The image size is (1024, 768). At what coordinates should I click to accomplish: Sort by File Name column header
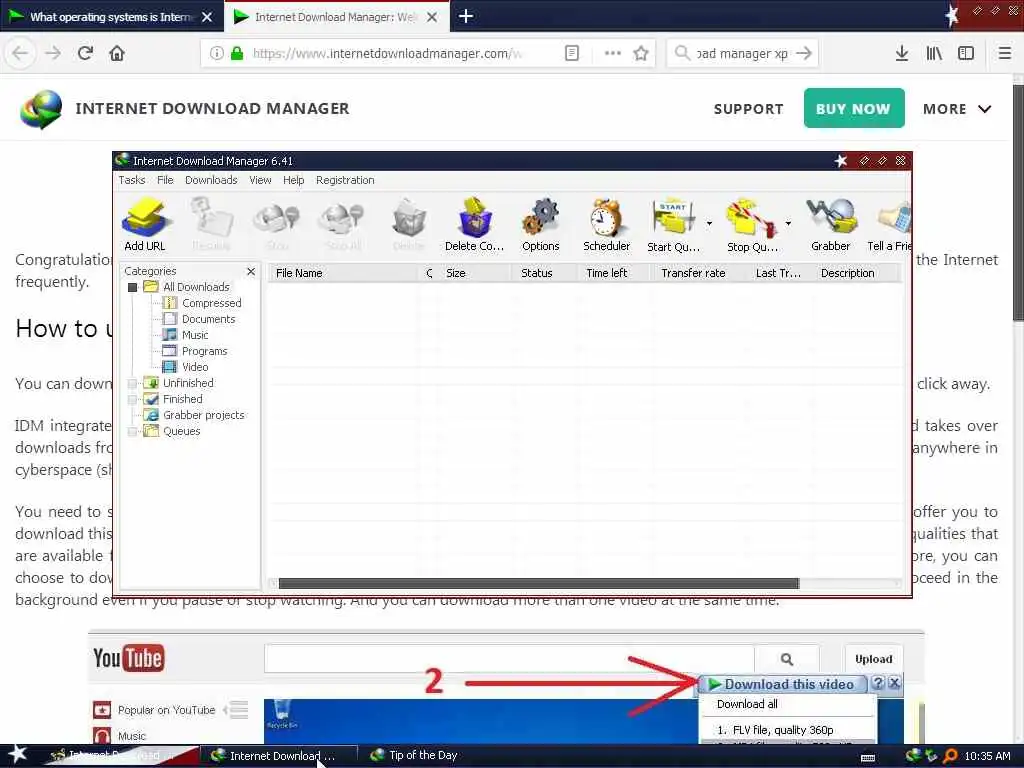point(344,273)
